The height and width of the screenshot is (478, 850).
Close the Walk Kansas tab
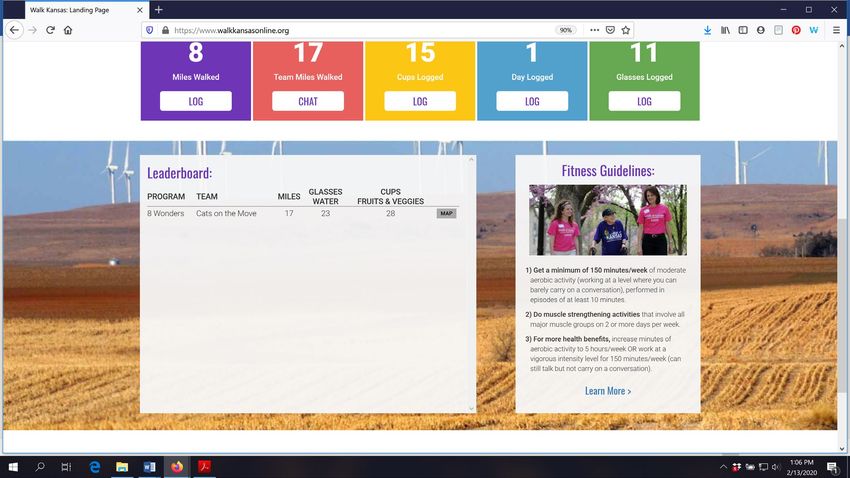tap(140, 10)
